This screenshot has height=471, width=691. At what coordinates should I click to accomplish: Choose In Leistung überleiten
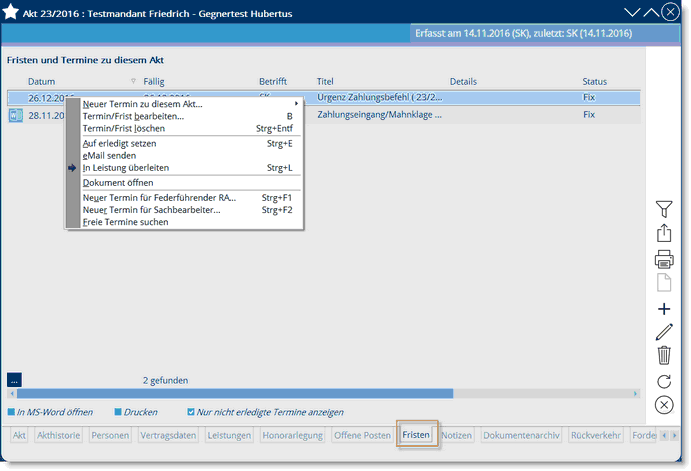(x=191, y=168)
